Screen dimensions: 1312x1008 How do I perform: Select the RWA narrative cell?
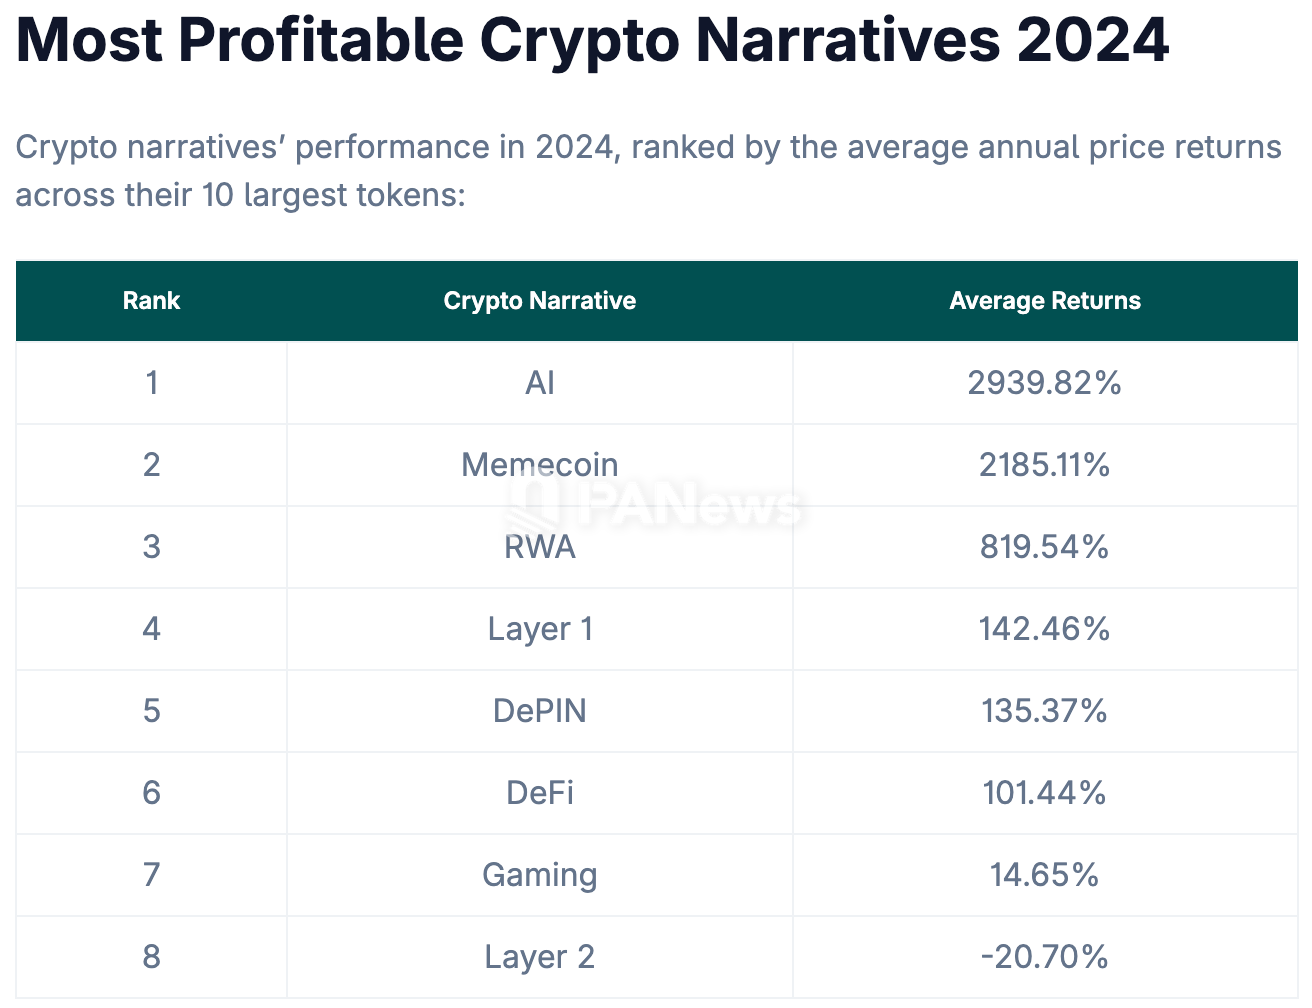tap(539, 547)
